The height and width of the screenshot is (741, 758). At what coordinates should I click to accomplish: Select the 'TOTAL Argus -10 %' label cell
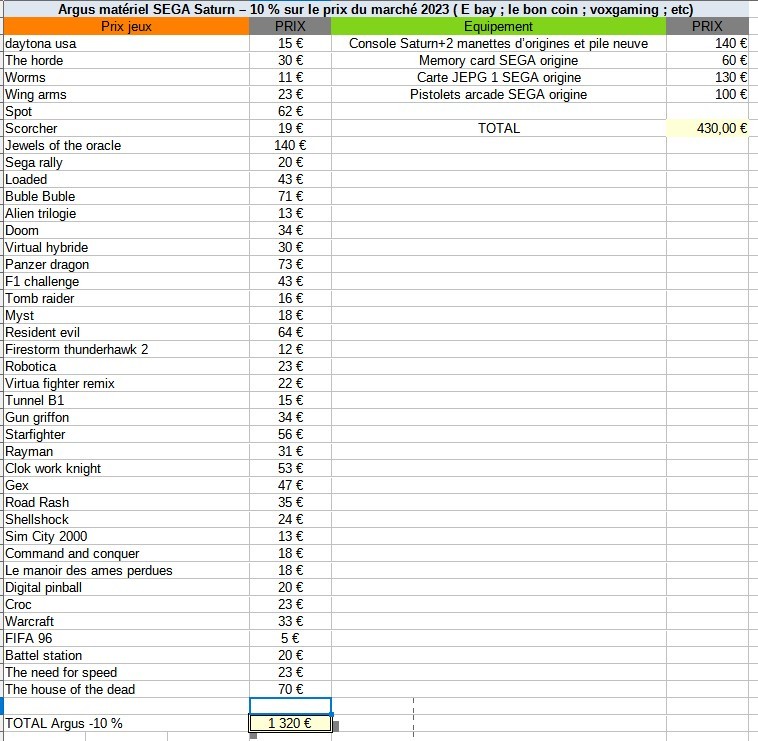[126, 723]
